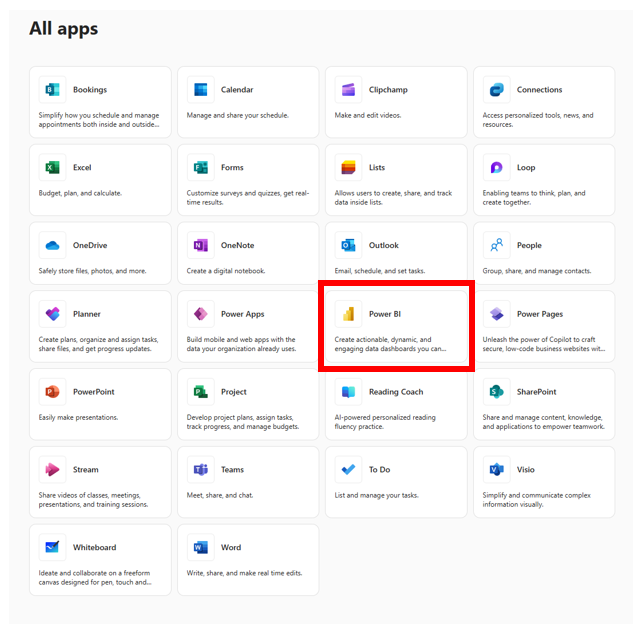
Task: Open the Forms app icon
Action: tap(201, 167)
